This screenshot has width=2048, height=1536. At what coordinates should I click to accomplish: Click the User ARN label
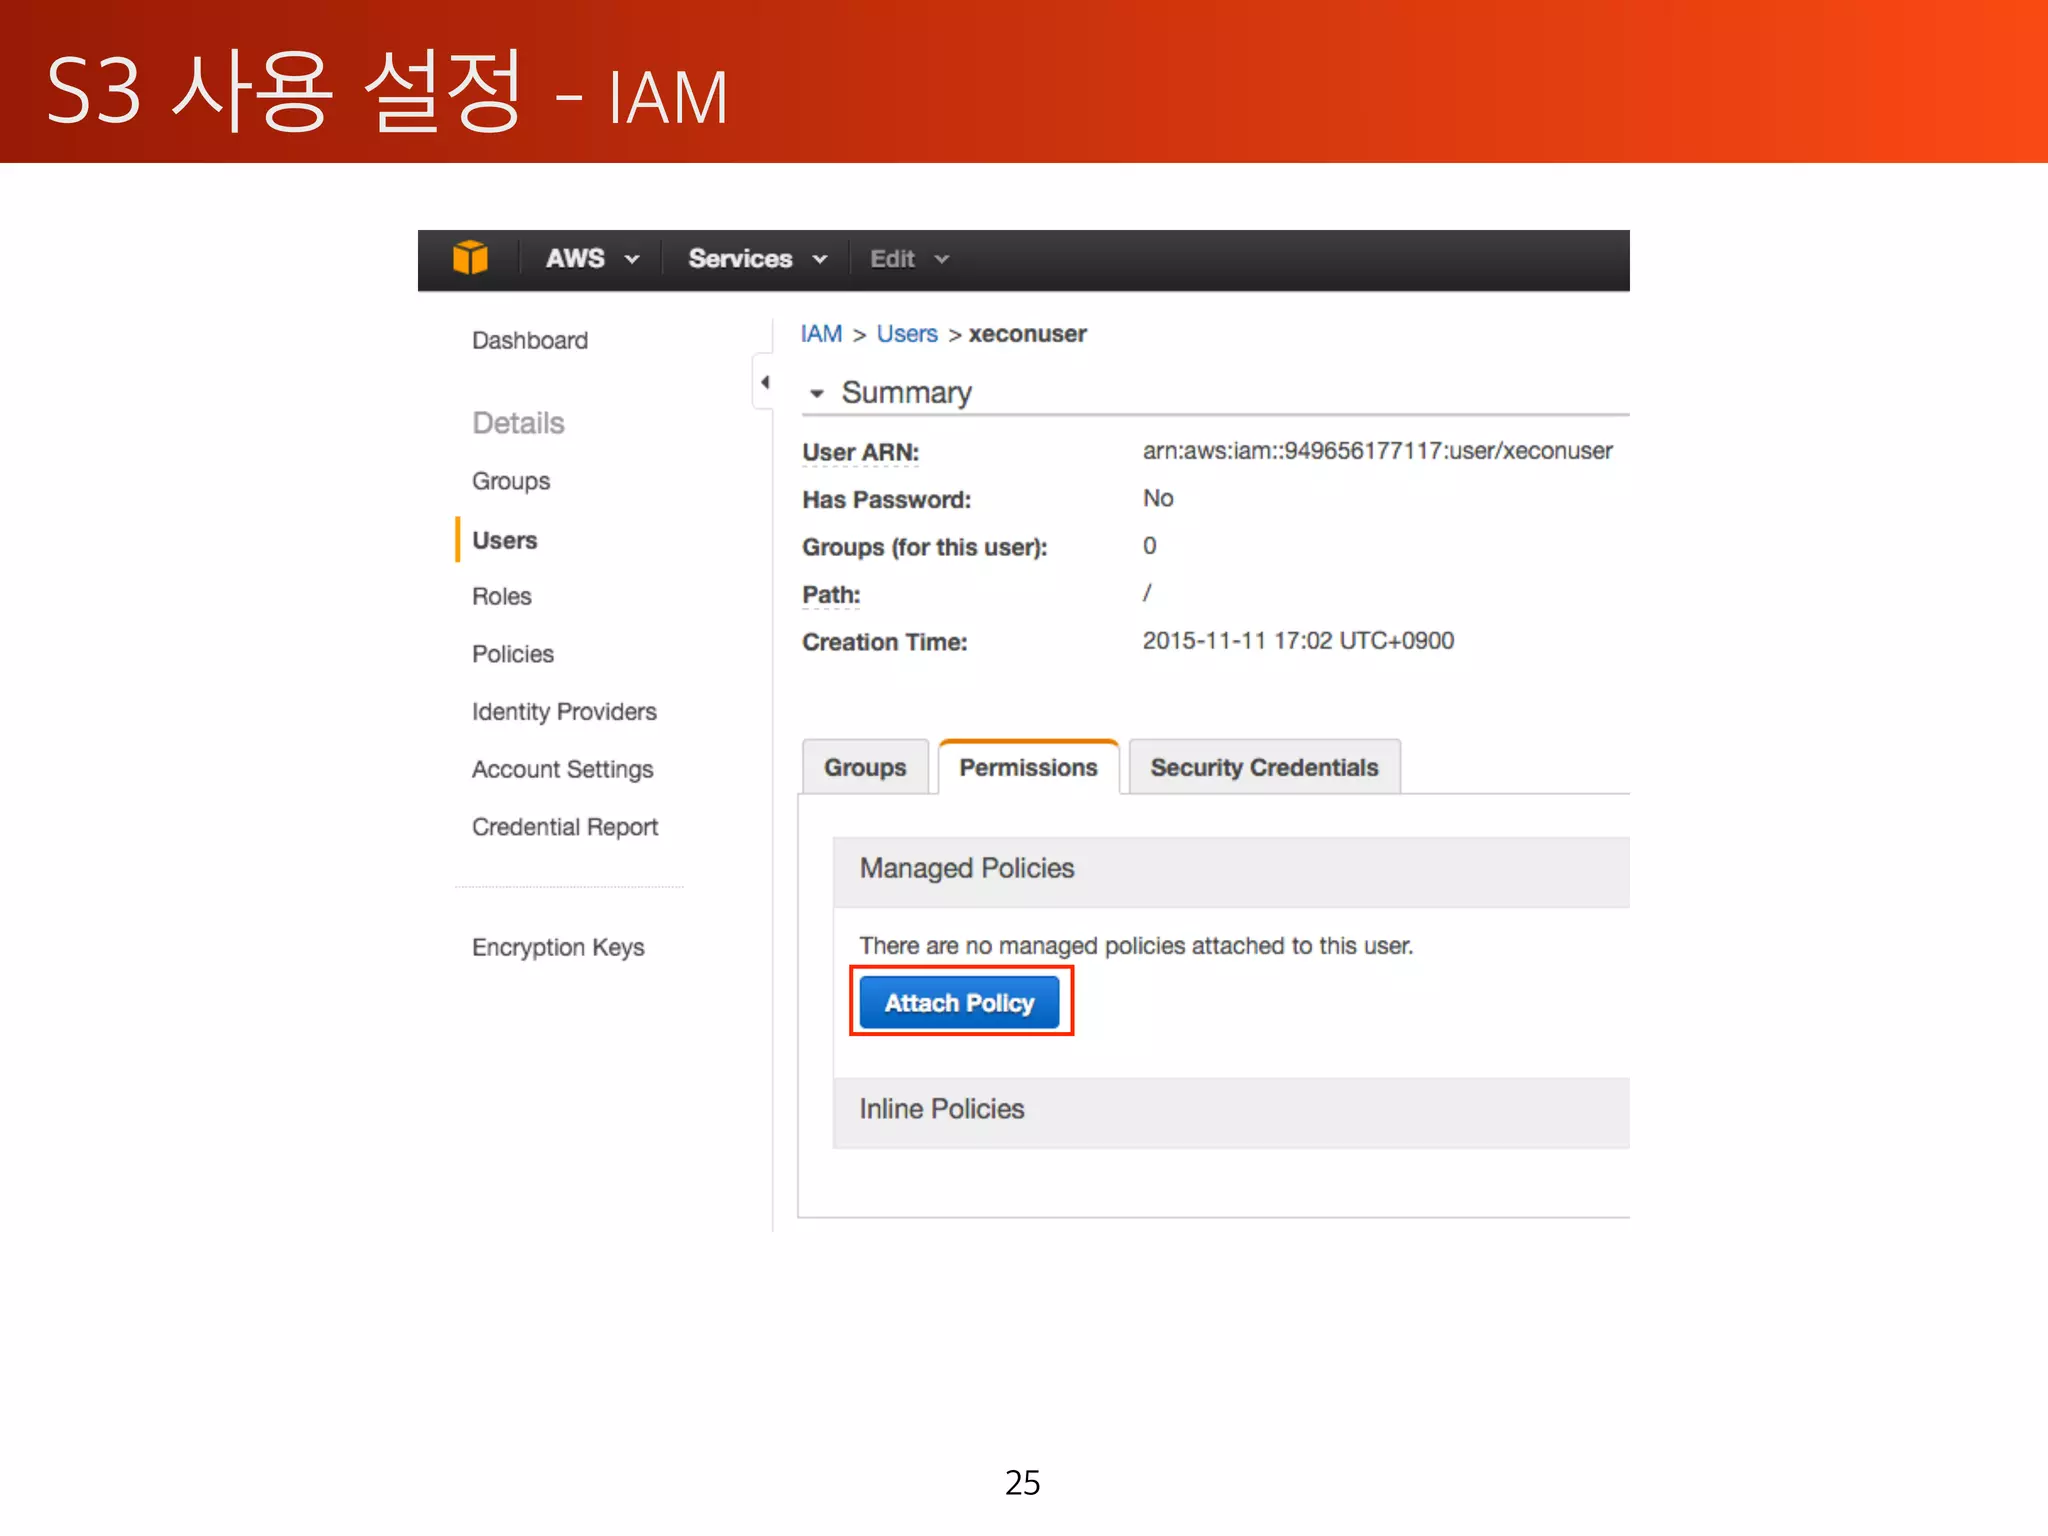(860, 453)
